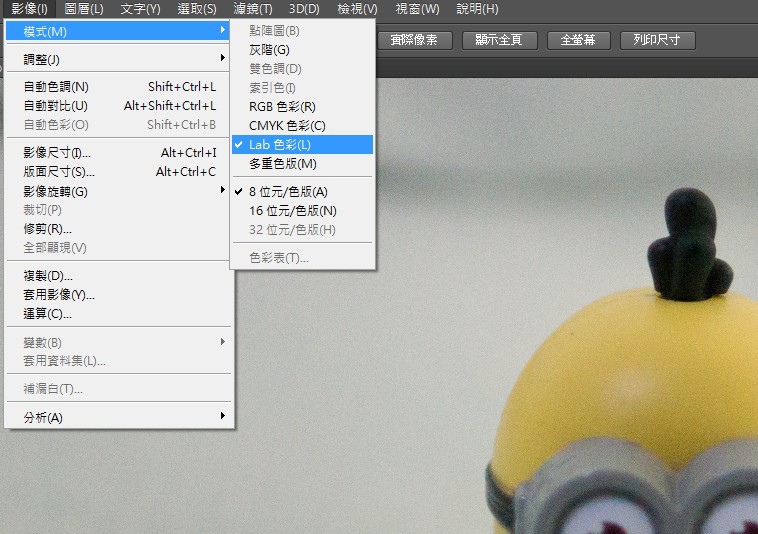The width and height of the screenshot is (758, 534).
Task: Open the 濾鏡(T) menu
Action: click(253, 9)
